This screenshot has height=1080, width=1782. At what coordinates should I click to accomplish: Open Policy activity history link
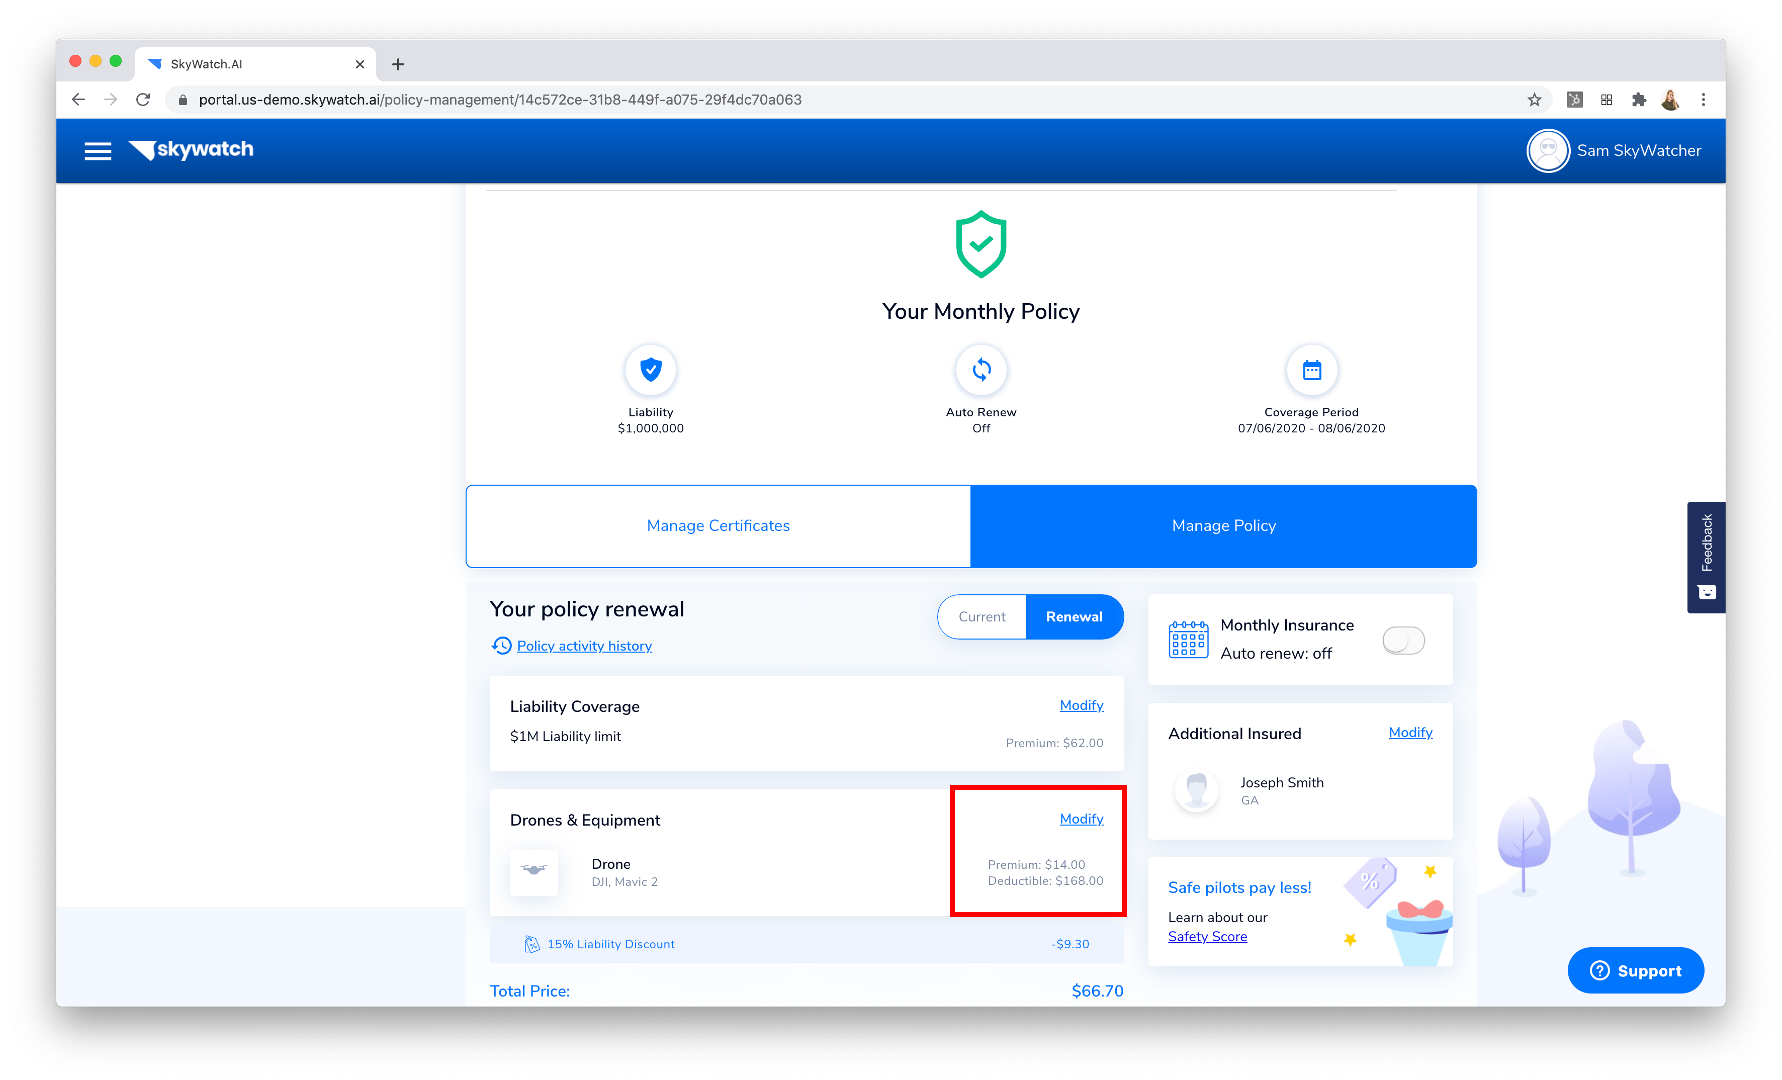[x=584, y=646]
